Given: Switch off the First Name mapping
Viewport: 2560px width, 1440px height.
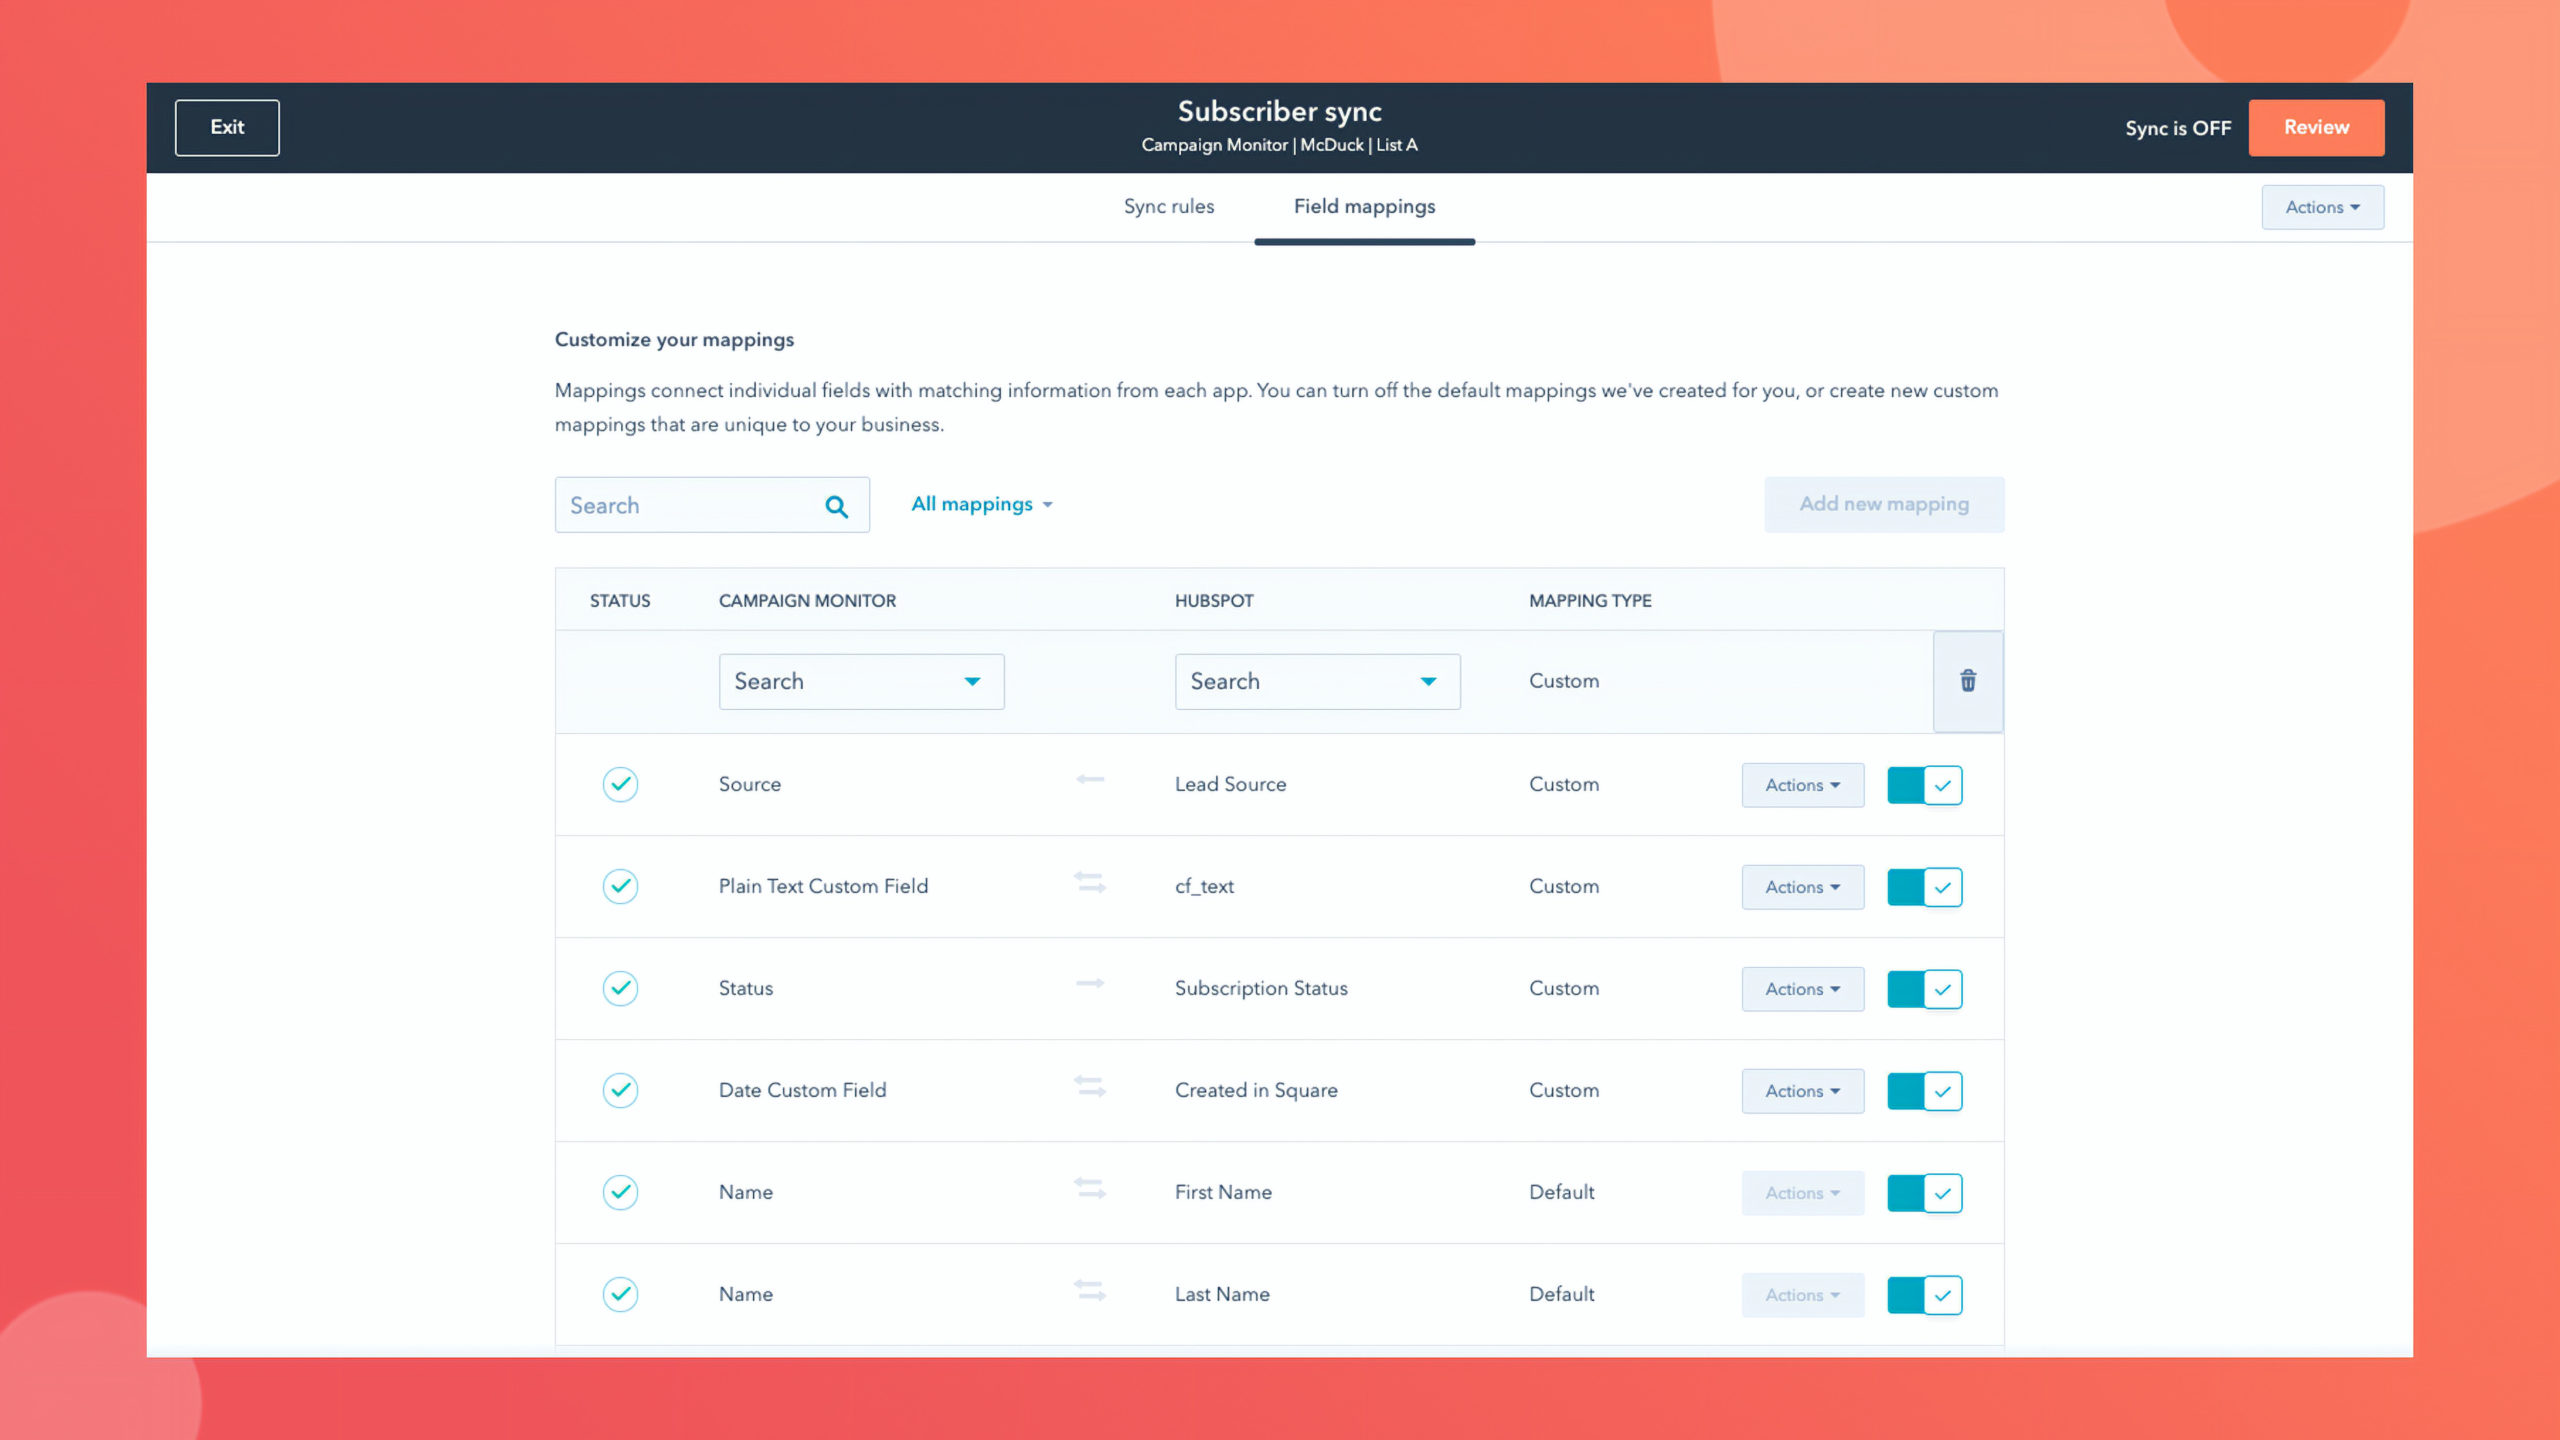Looking at the screenshot, I should click(x=1924, y=1193).
